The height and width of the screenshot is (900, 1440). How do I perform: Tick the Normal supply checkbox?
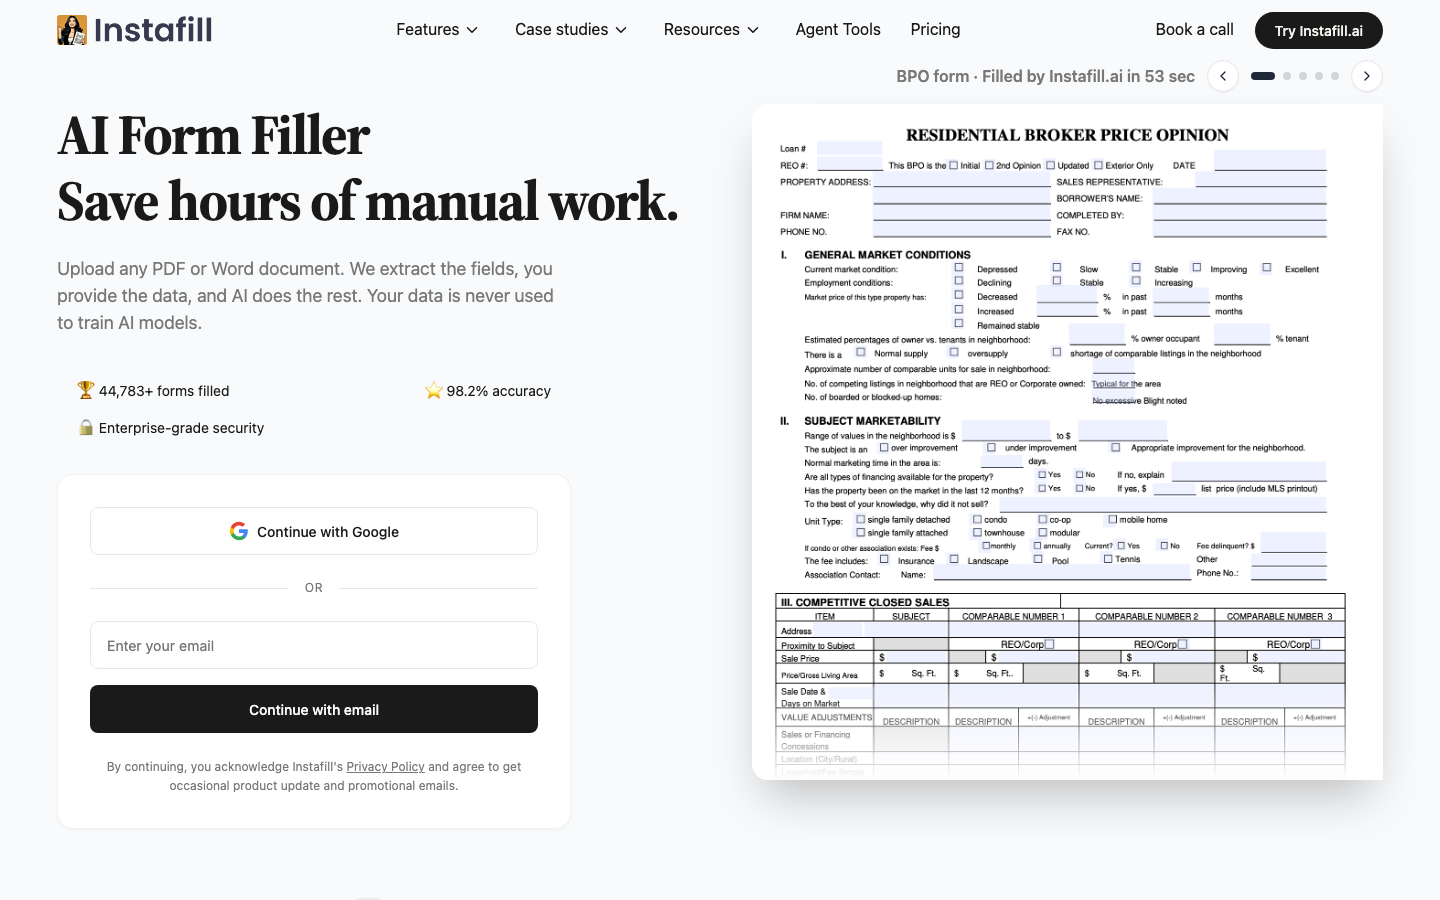tap(860, 352)
